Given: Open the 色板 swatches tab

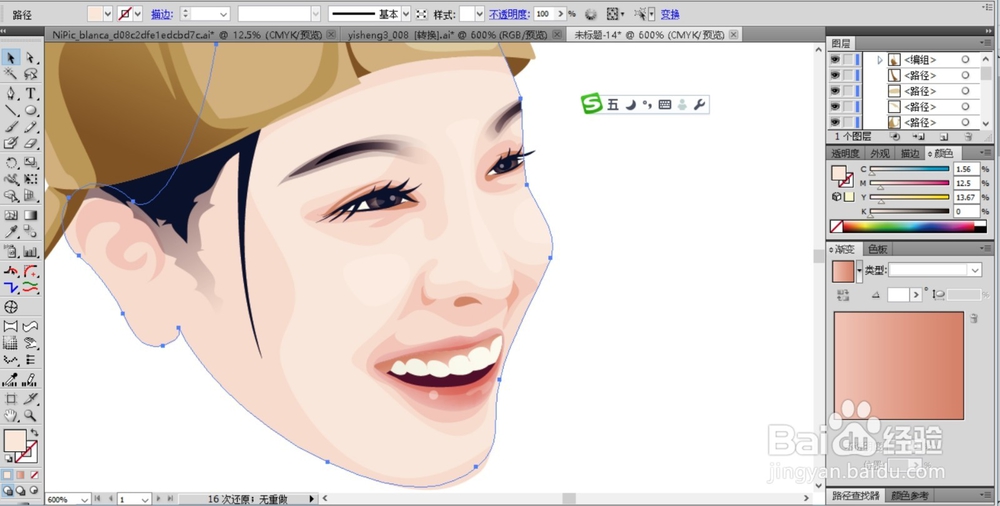Looking at the screenshot, I should [878, 249].
